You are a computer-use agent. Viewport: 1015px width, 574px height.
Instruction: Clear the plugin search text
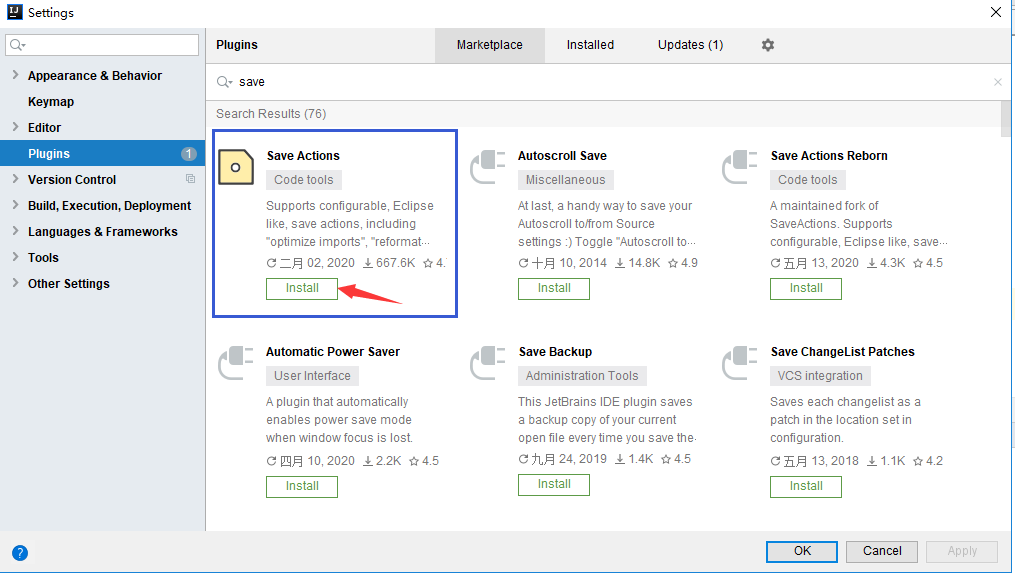[998, 82]
